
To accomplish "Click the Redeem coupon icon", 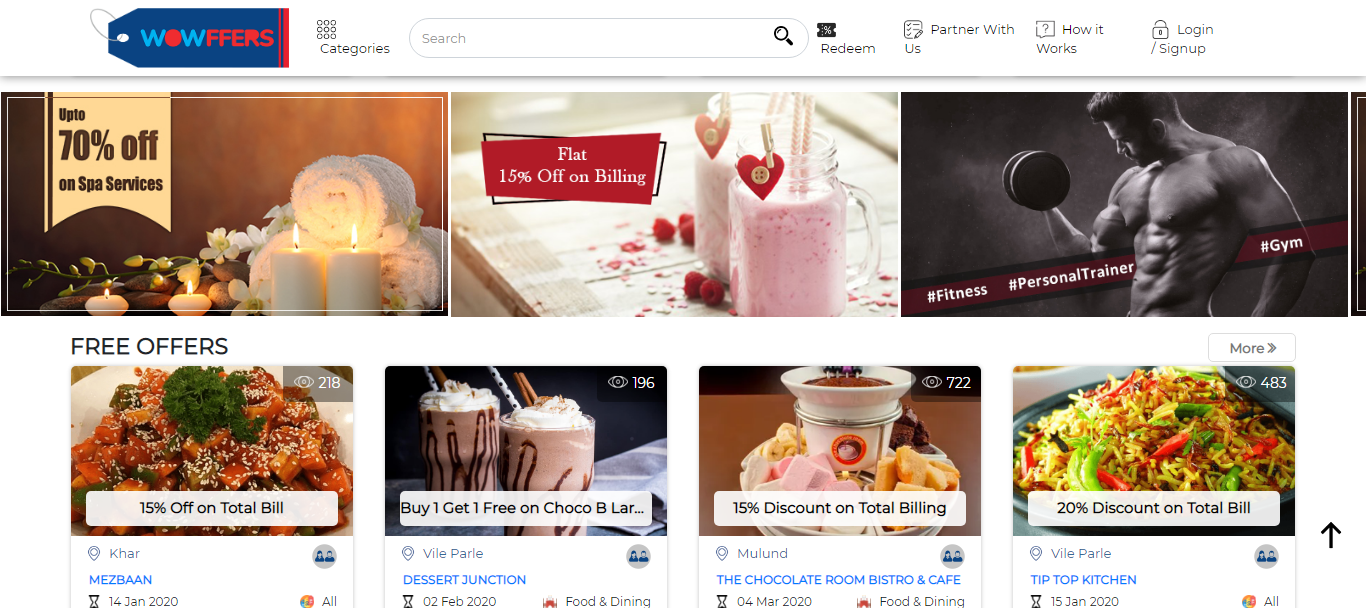I will point(826,30).
